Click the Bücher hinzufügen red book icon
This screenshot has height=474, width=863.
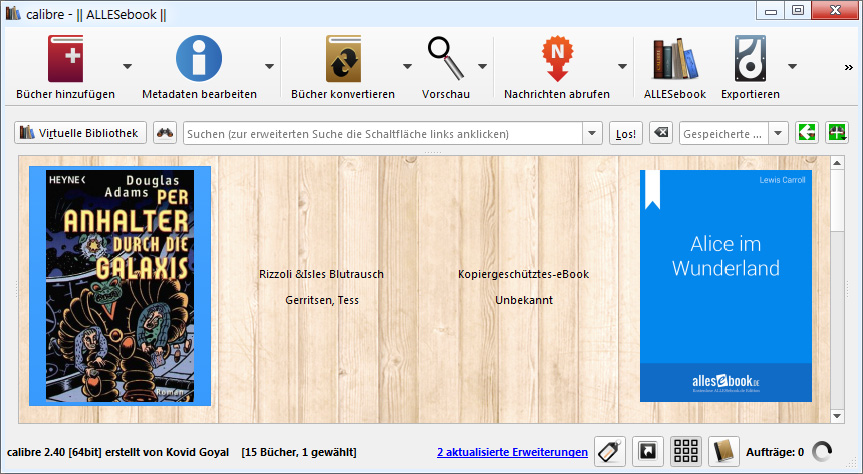pyautogui.click(x=65, y=58)
